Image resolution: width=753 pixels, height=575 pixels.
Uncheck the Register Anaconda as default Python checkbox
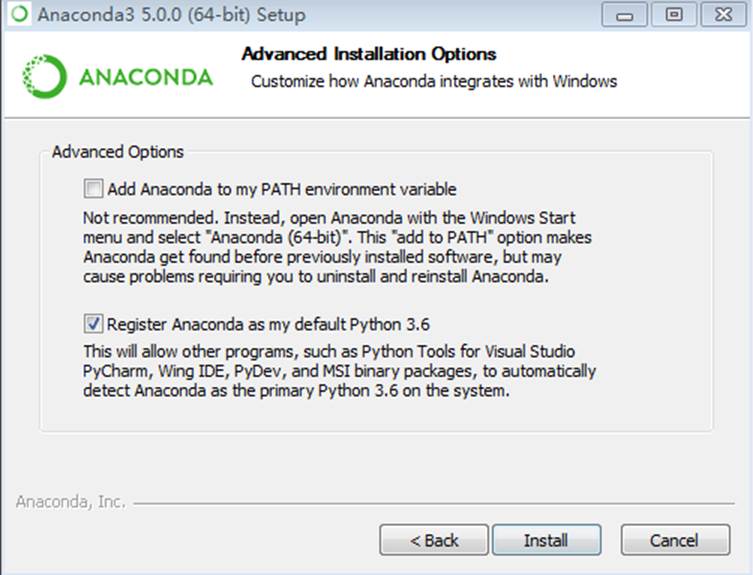[x=93, y=324]
